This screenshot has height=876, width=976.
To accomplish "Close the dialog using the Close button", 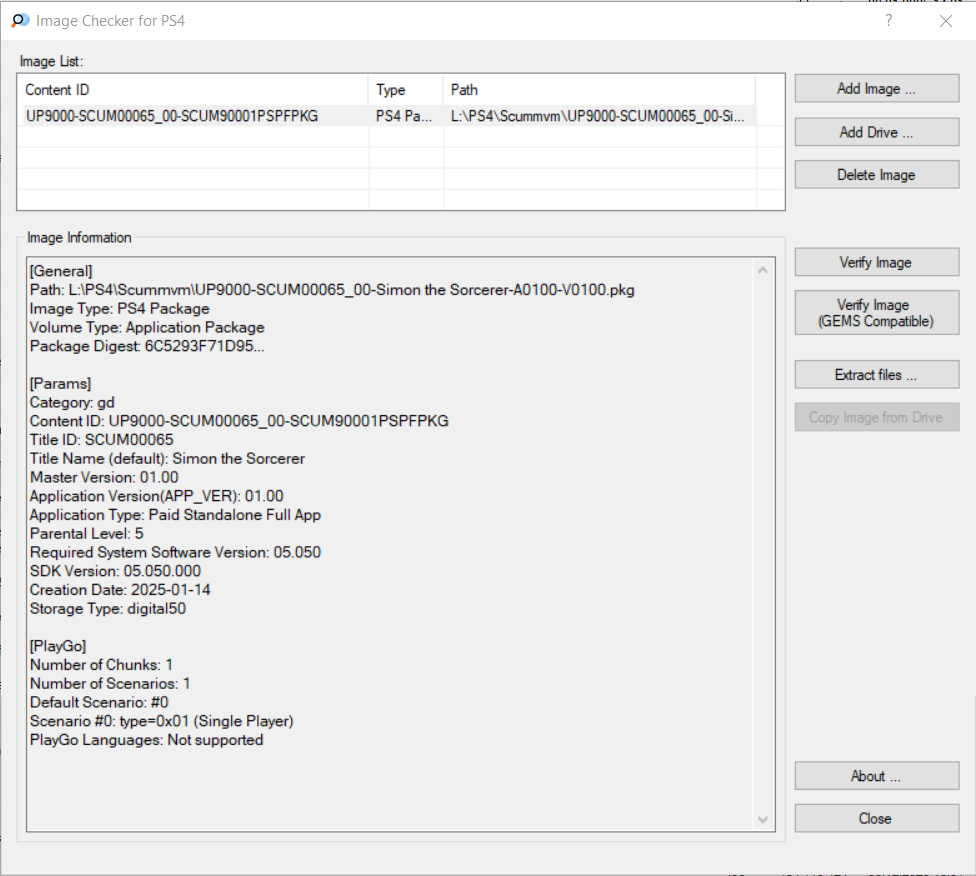I will pyautogui.click(x=876, y=818).
